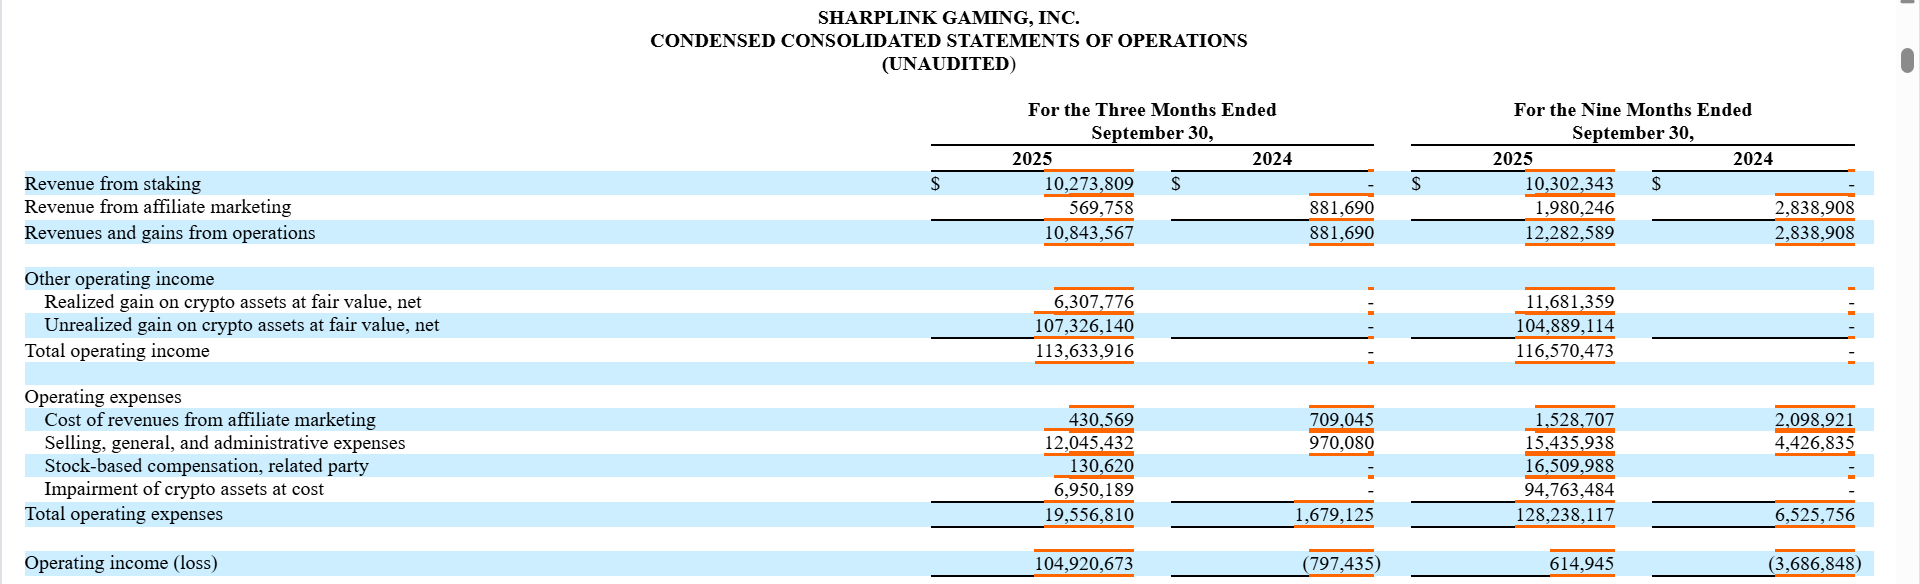
Task: Click the 'Other operating income' label
Action: coord(119,279)
